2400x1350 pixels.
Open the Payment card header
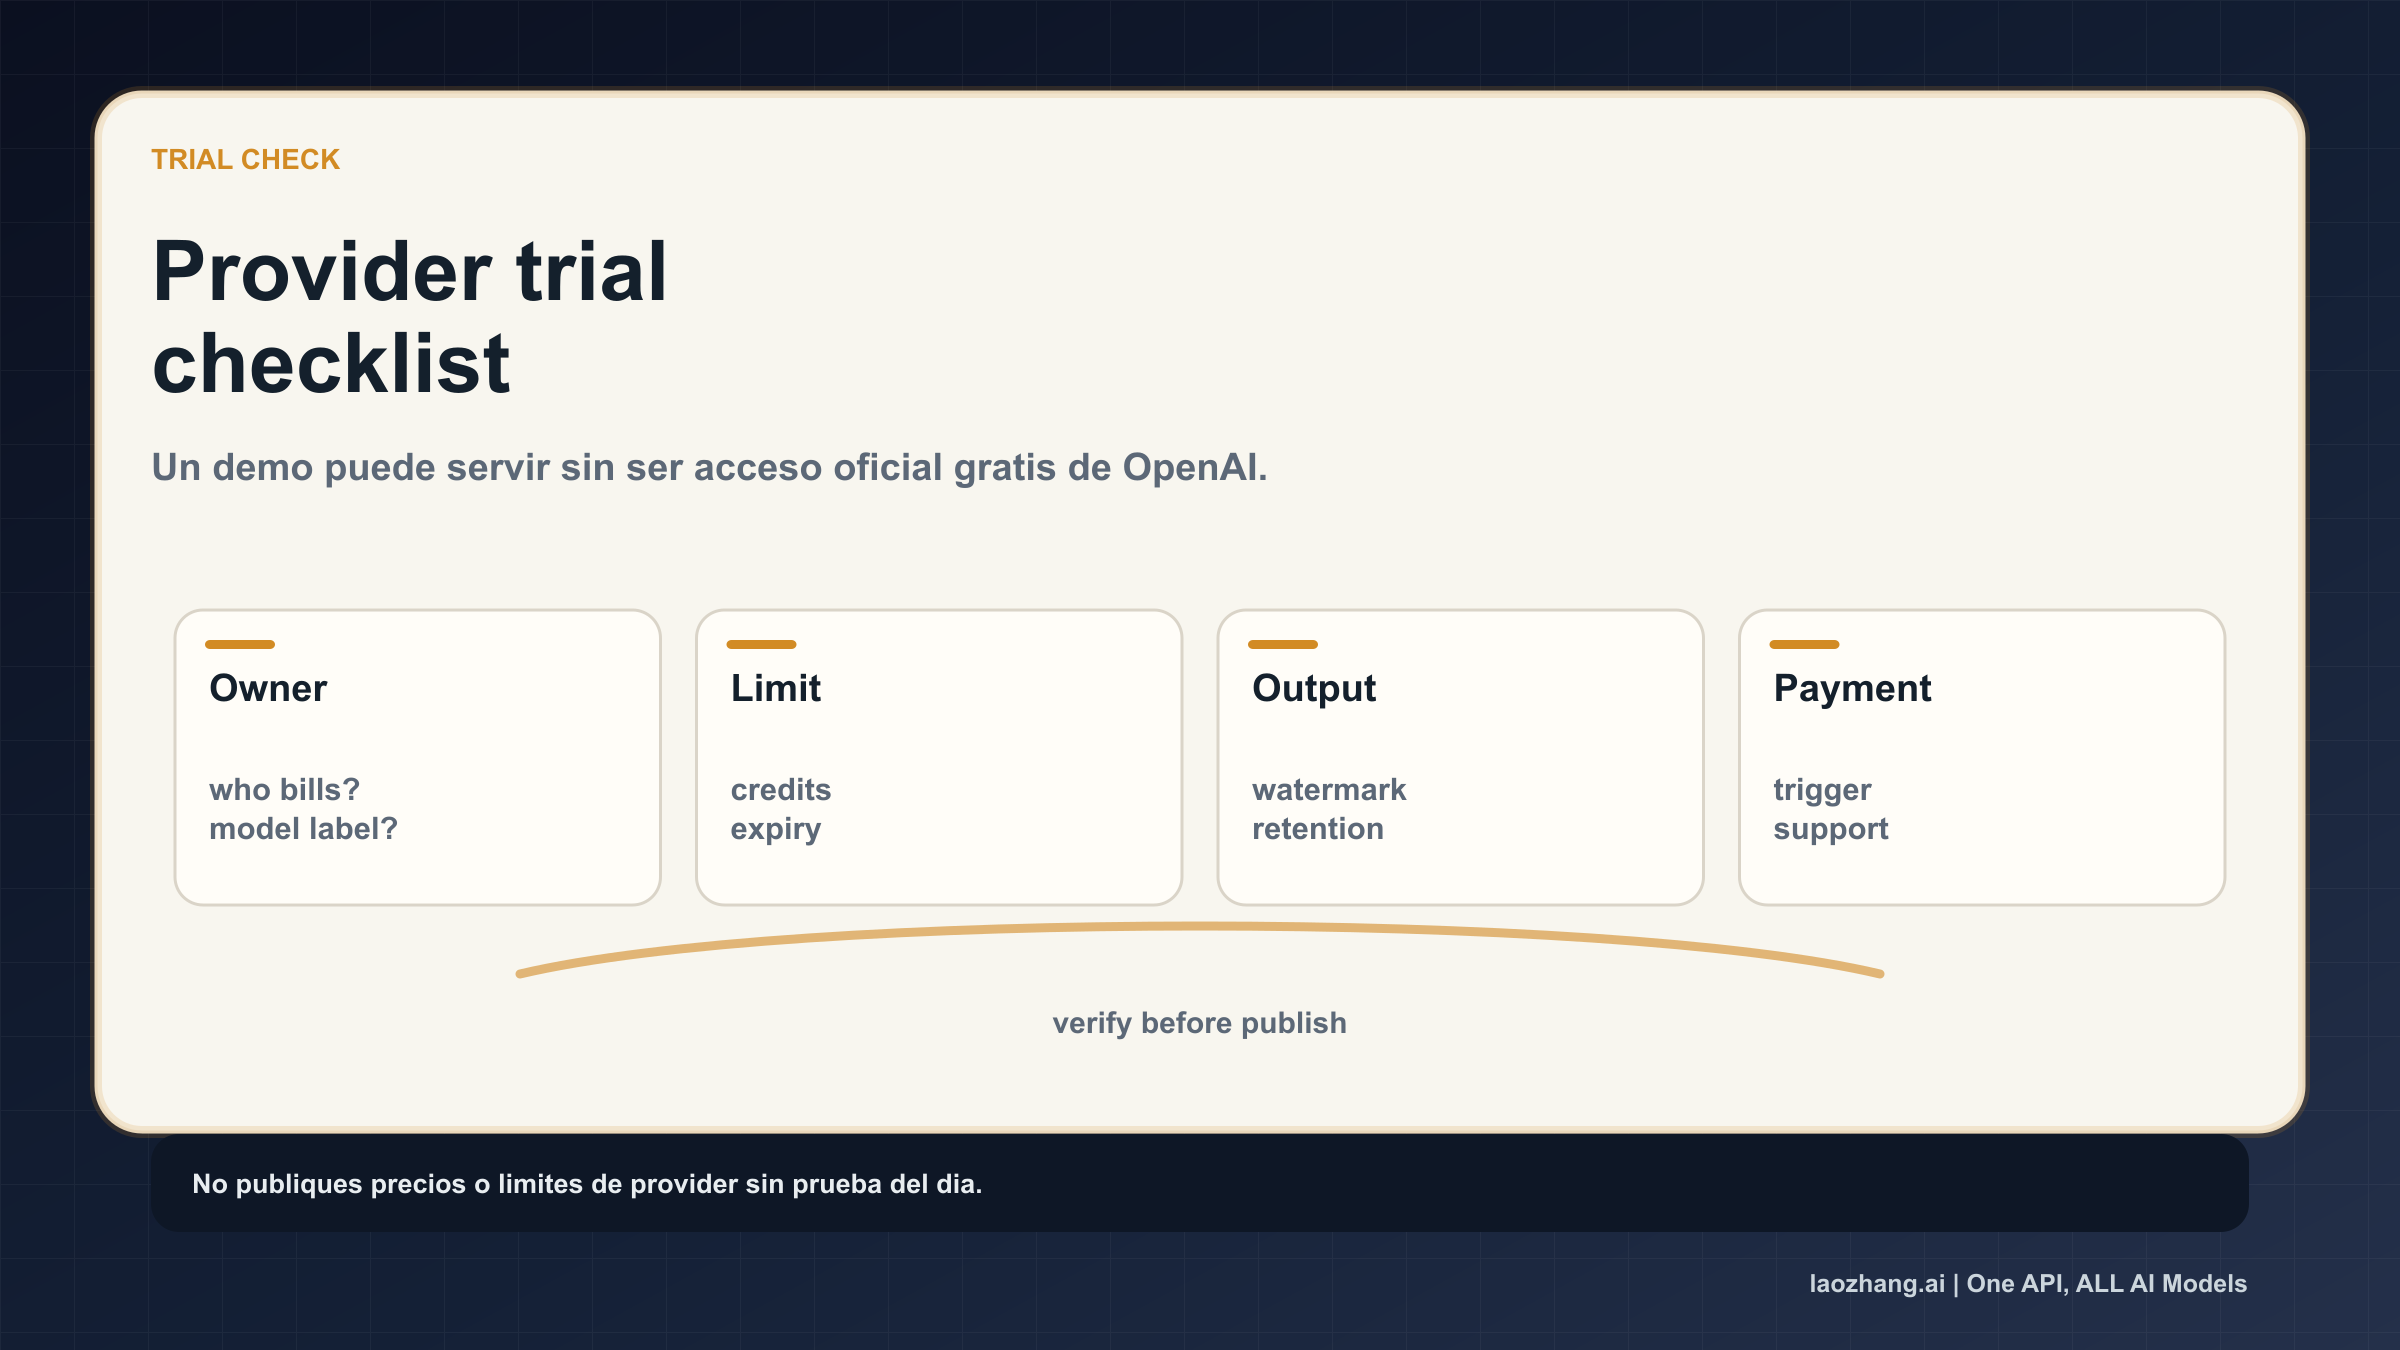[x=1852, y=688]
